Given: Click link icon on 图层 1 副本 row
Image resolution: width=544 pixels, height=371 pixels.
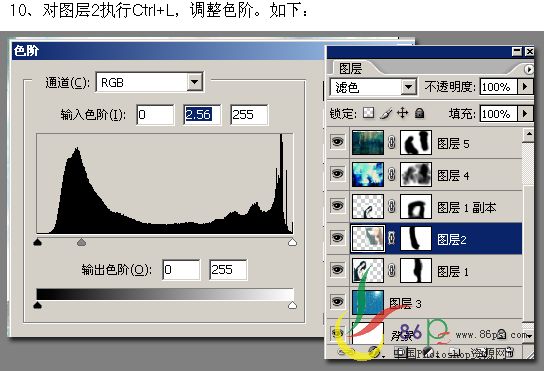Looking at the screenshot, I should 392,206.
